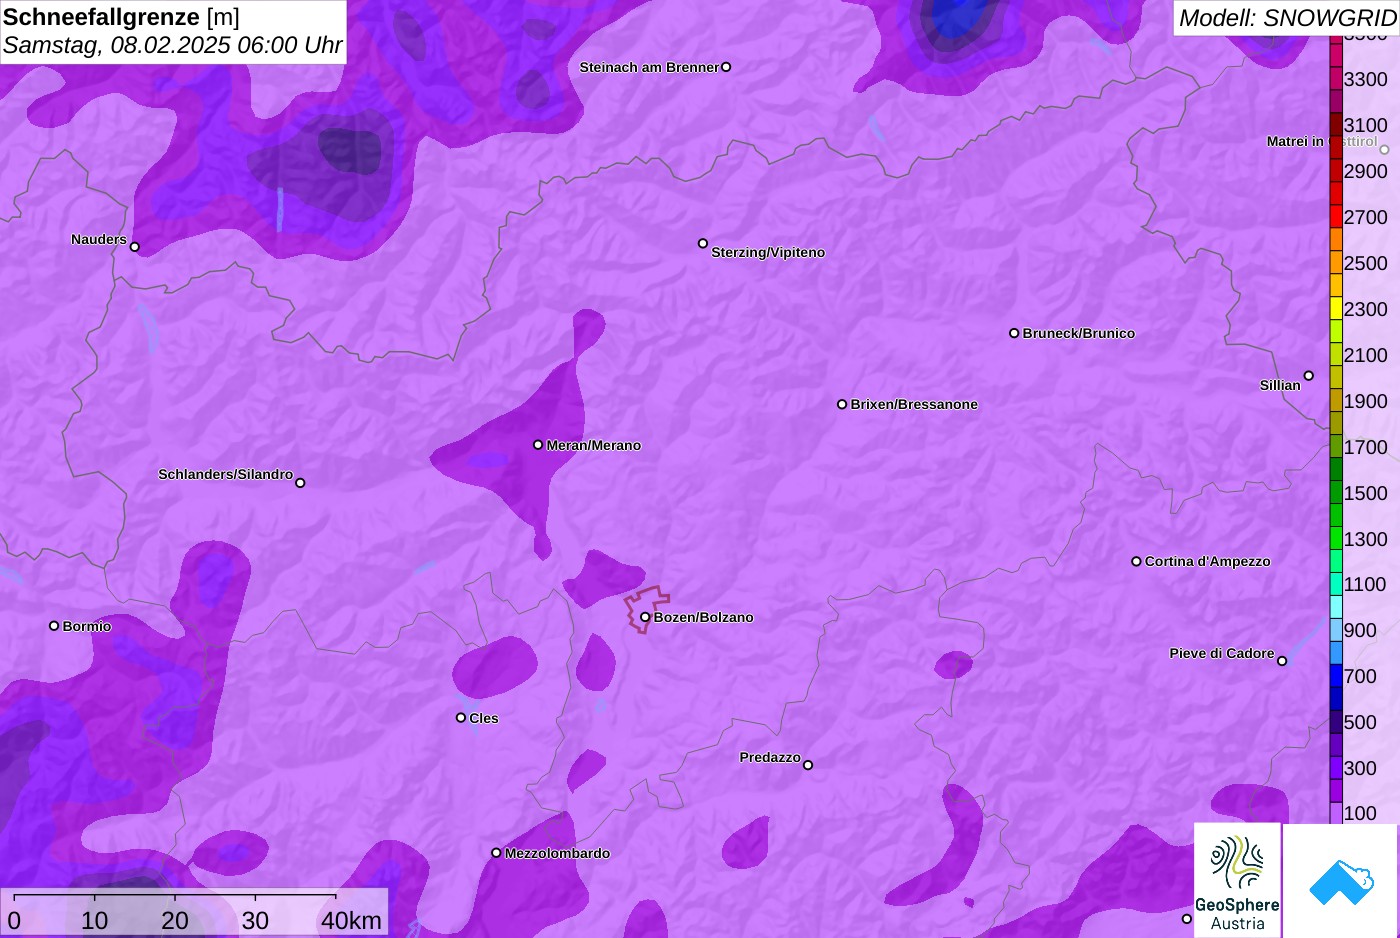
Task: Click the blue legend swatch at 700
Action: tap(1336, 676)
